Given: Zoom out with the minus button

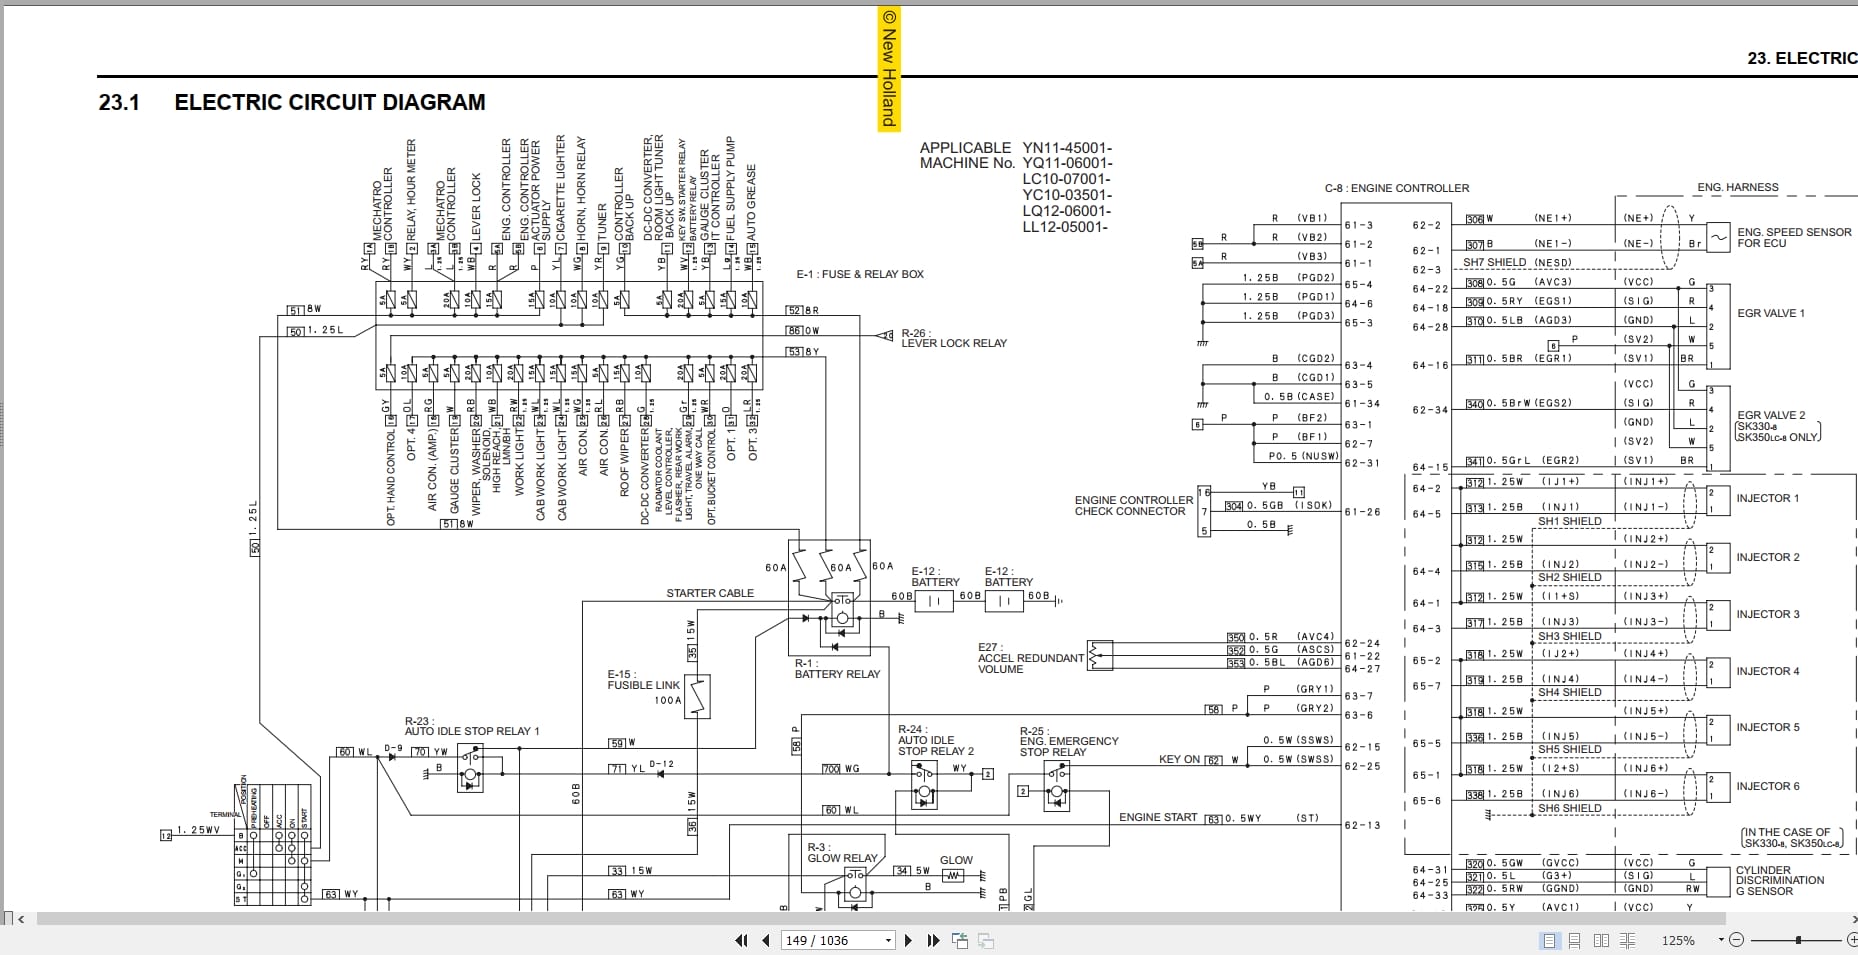Looking at the screenshot, I should [1736, 940].
